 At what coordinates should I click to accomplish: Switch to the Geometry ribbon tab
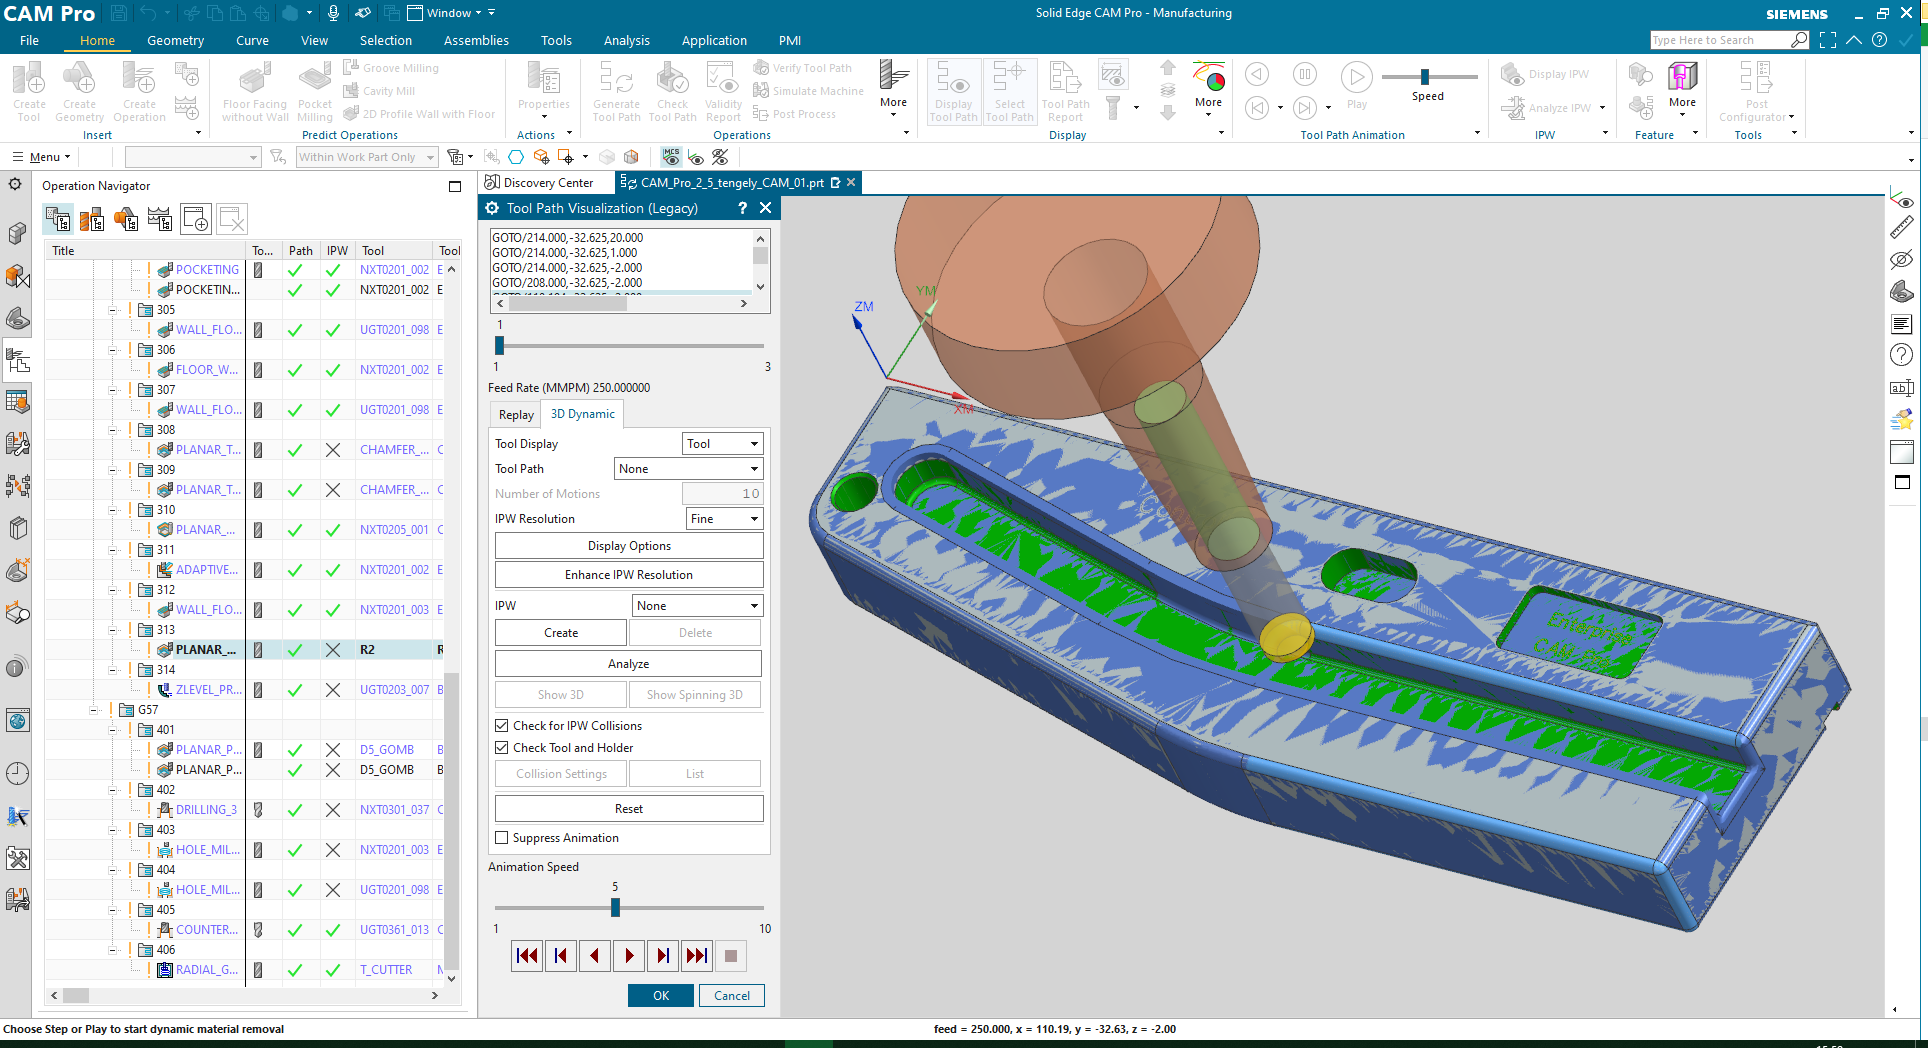[175, 40]
